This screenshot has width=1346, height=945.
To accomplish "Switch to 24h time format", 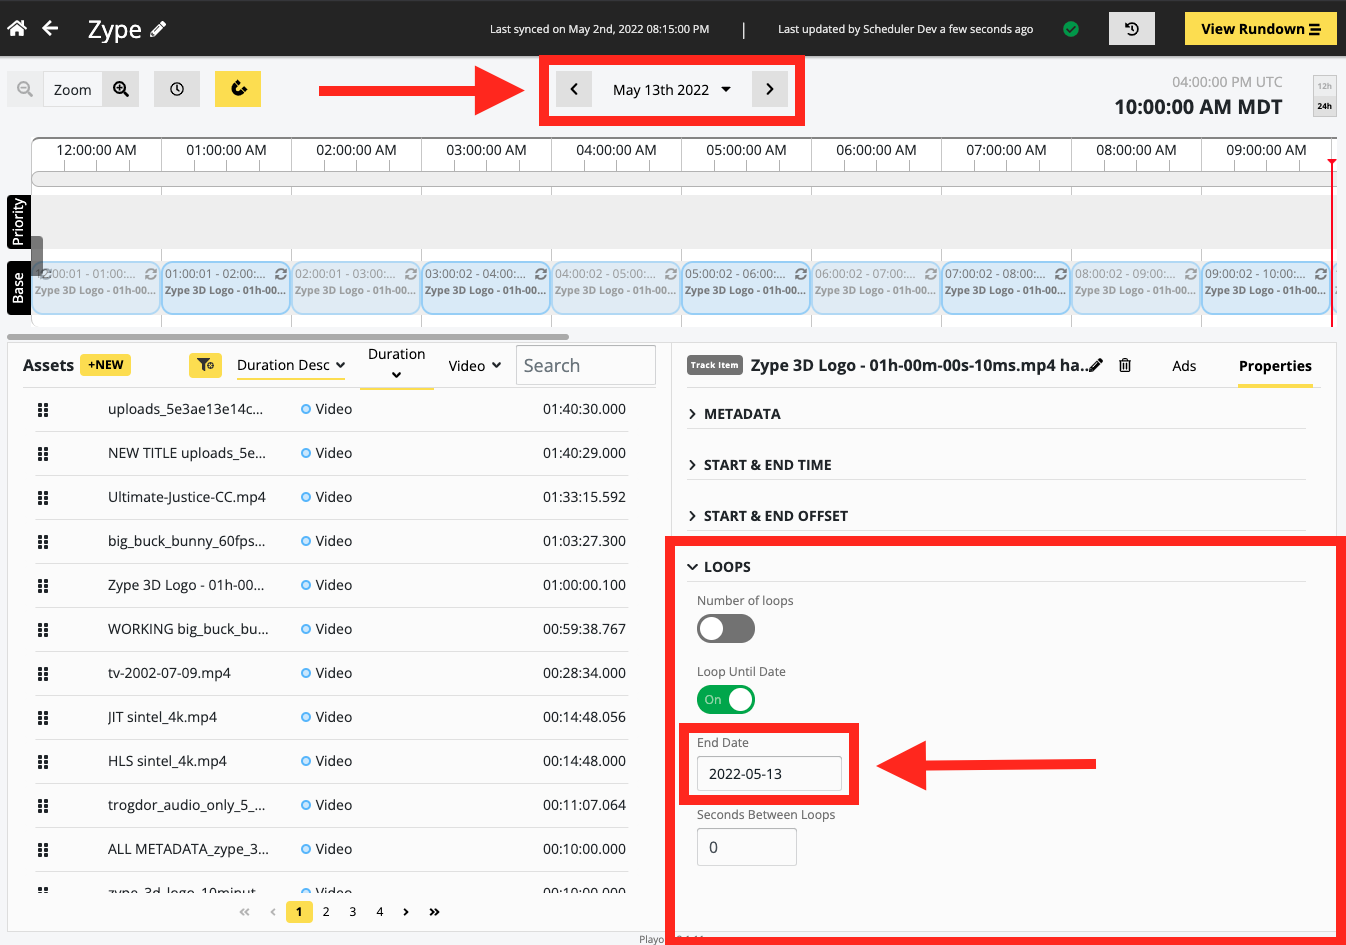I will tap(1324, 106).
